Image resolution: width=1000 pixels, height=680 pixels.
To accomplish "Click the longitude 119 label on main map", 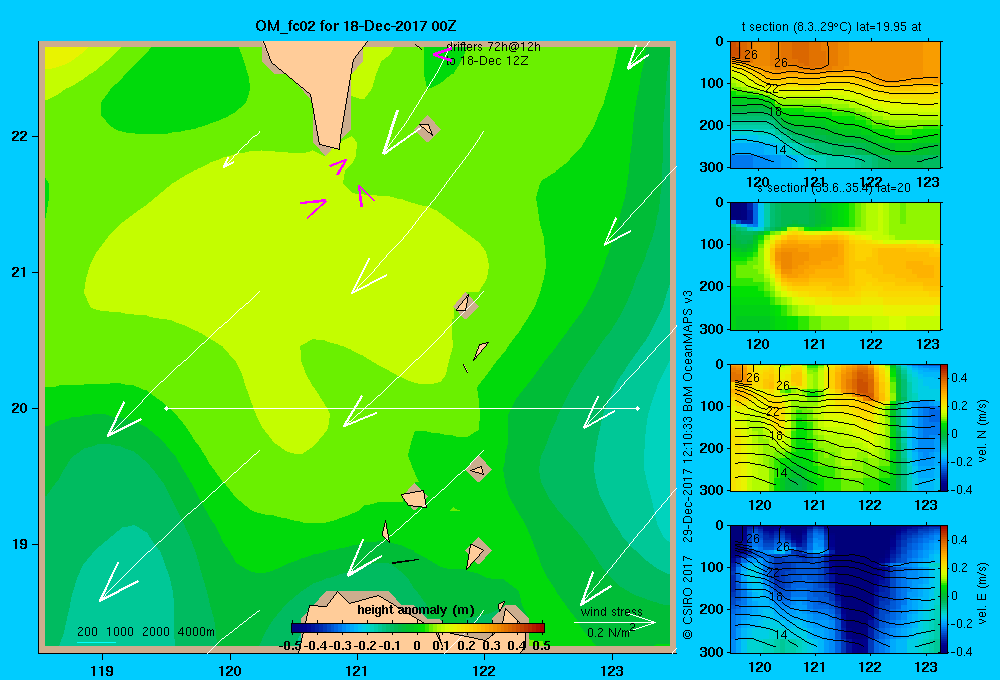I will pos(102,670).
